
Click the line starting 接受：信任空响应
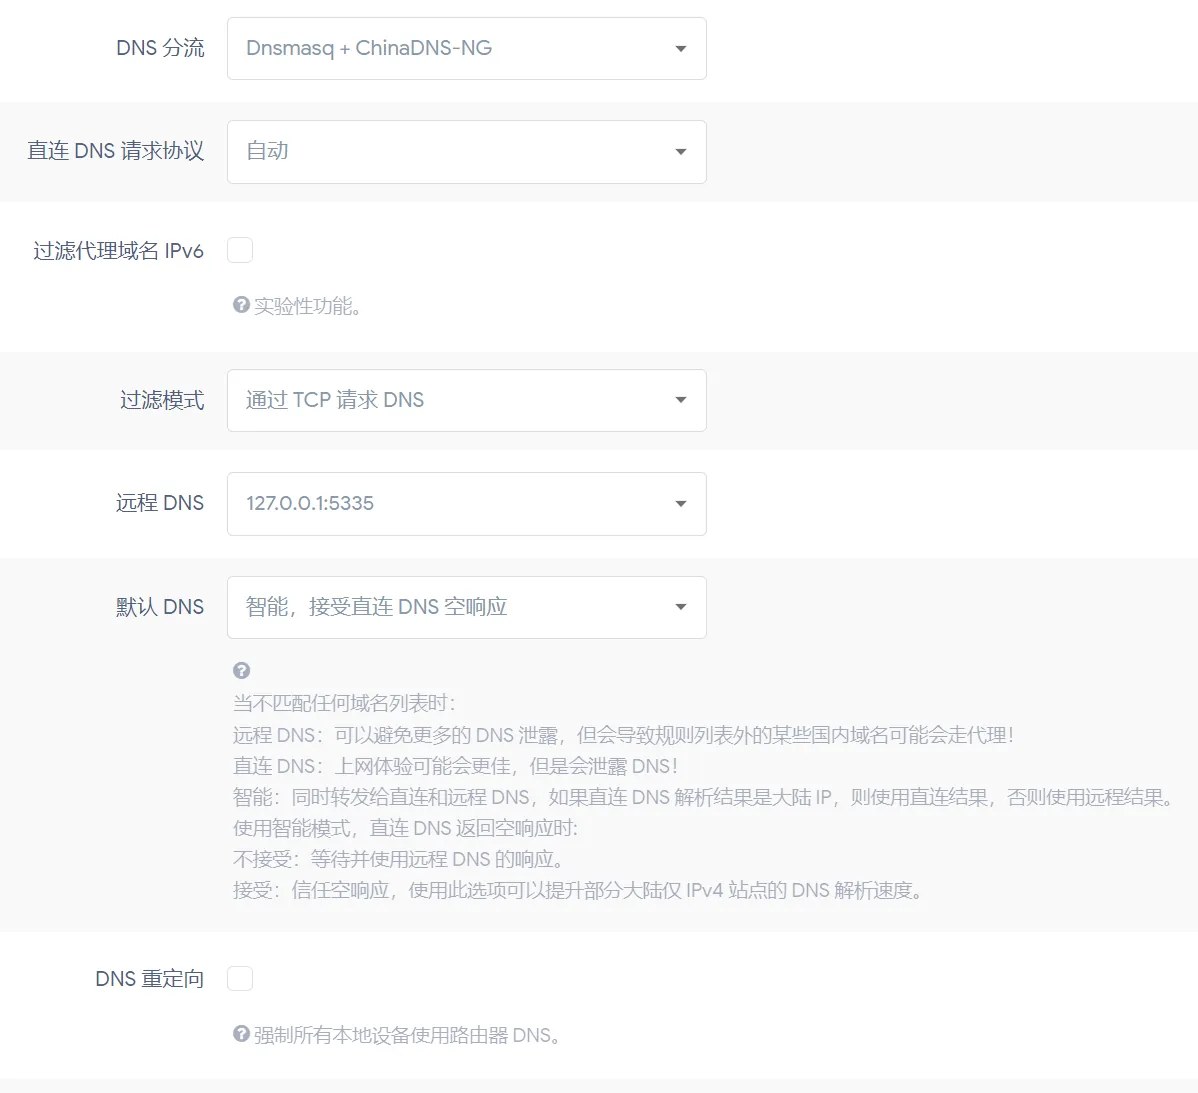tap(578, 891)
